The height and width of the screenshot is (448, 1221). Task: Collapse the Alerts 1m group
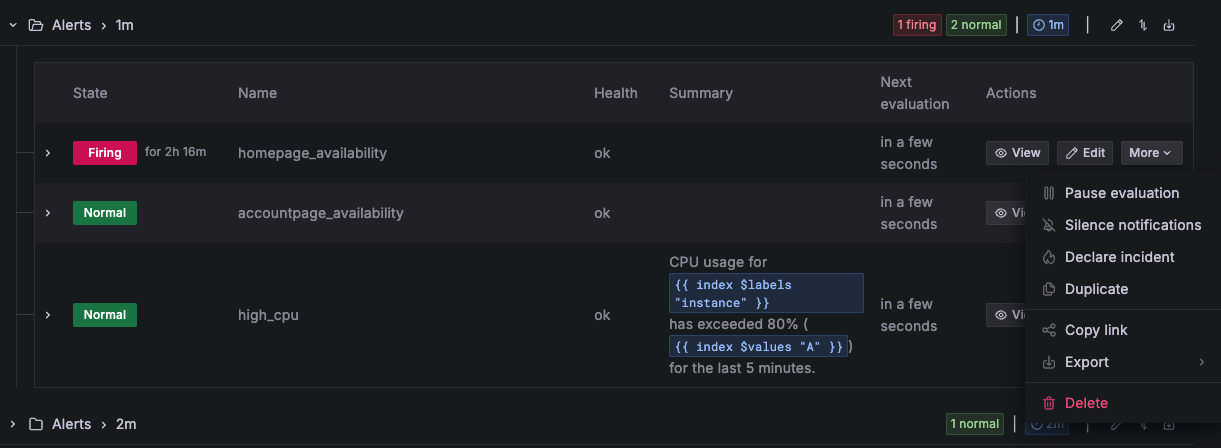tap(13, 25)
